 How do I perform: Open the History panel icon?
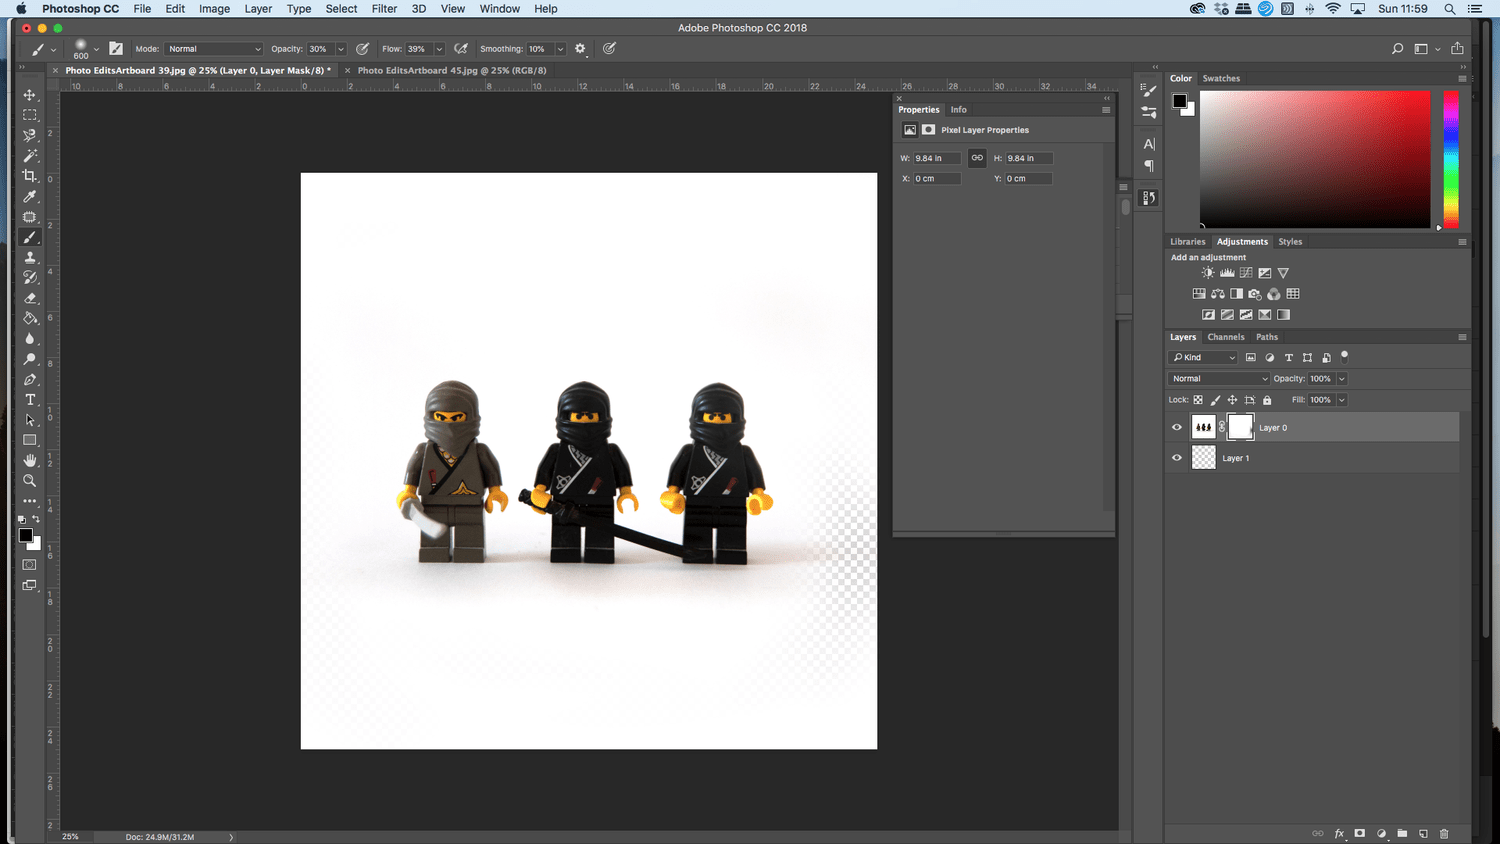(1149, 198)
